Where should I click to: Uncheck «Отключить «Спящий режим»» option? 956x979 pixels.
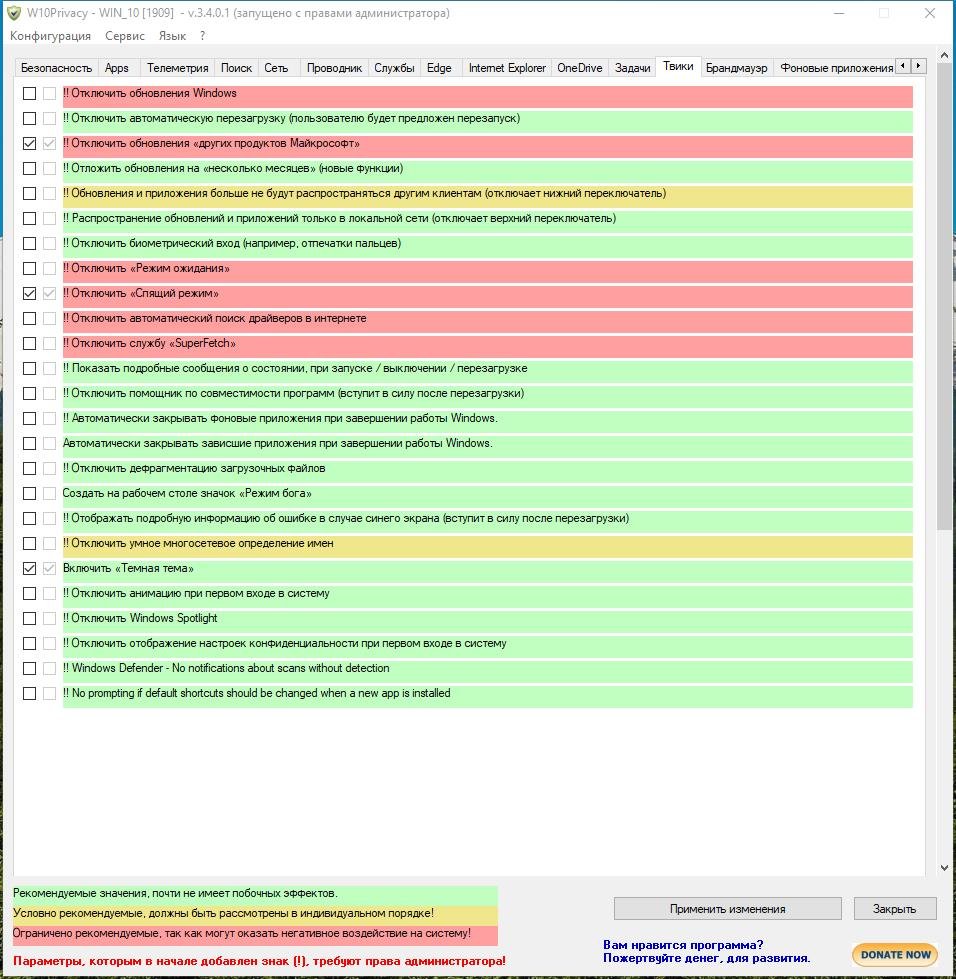click(x=30, y=294)
